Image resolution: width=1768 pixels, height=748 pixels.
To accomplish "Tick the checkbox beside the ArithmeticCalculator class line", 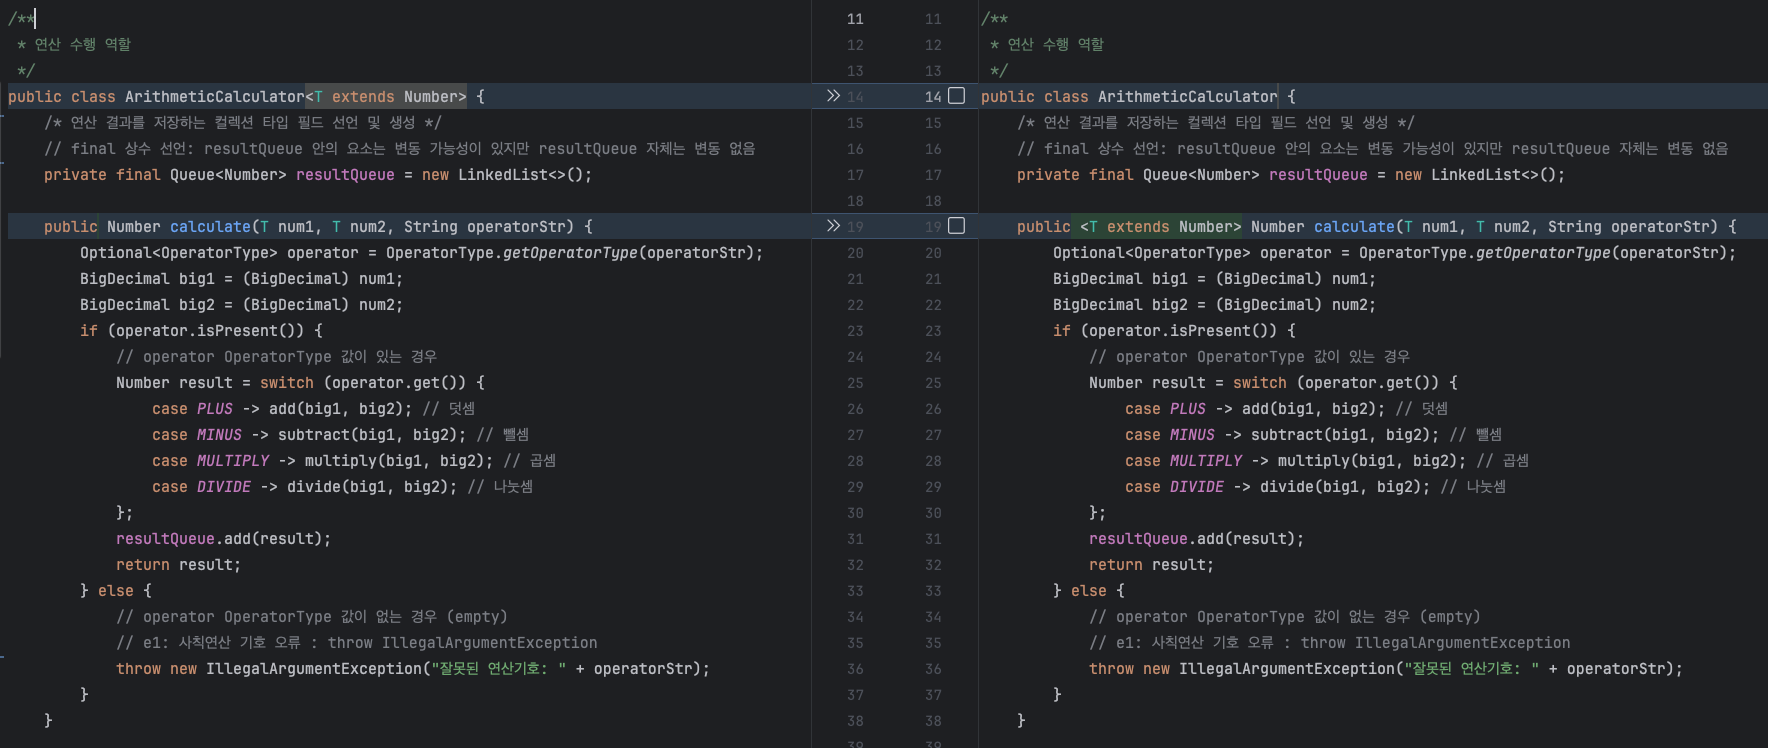I will [956, 96].
